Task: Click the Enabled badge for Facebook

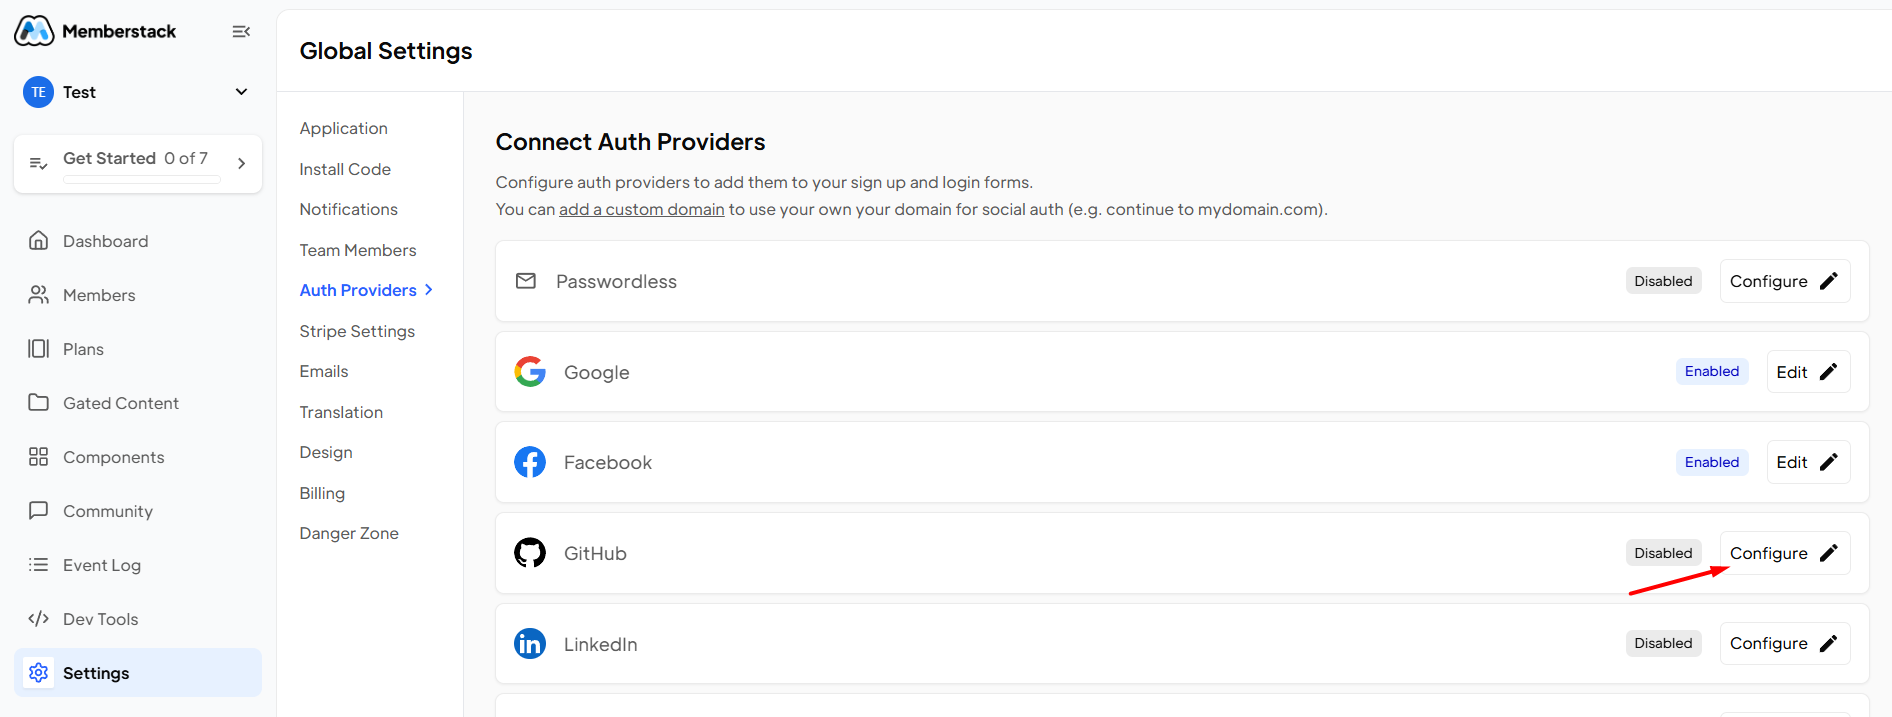Action: tap(1712, 462)
